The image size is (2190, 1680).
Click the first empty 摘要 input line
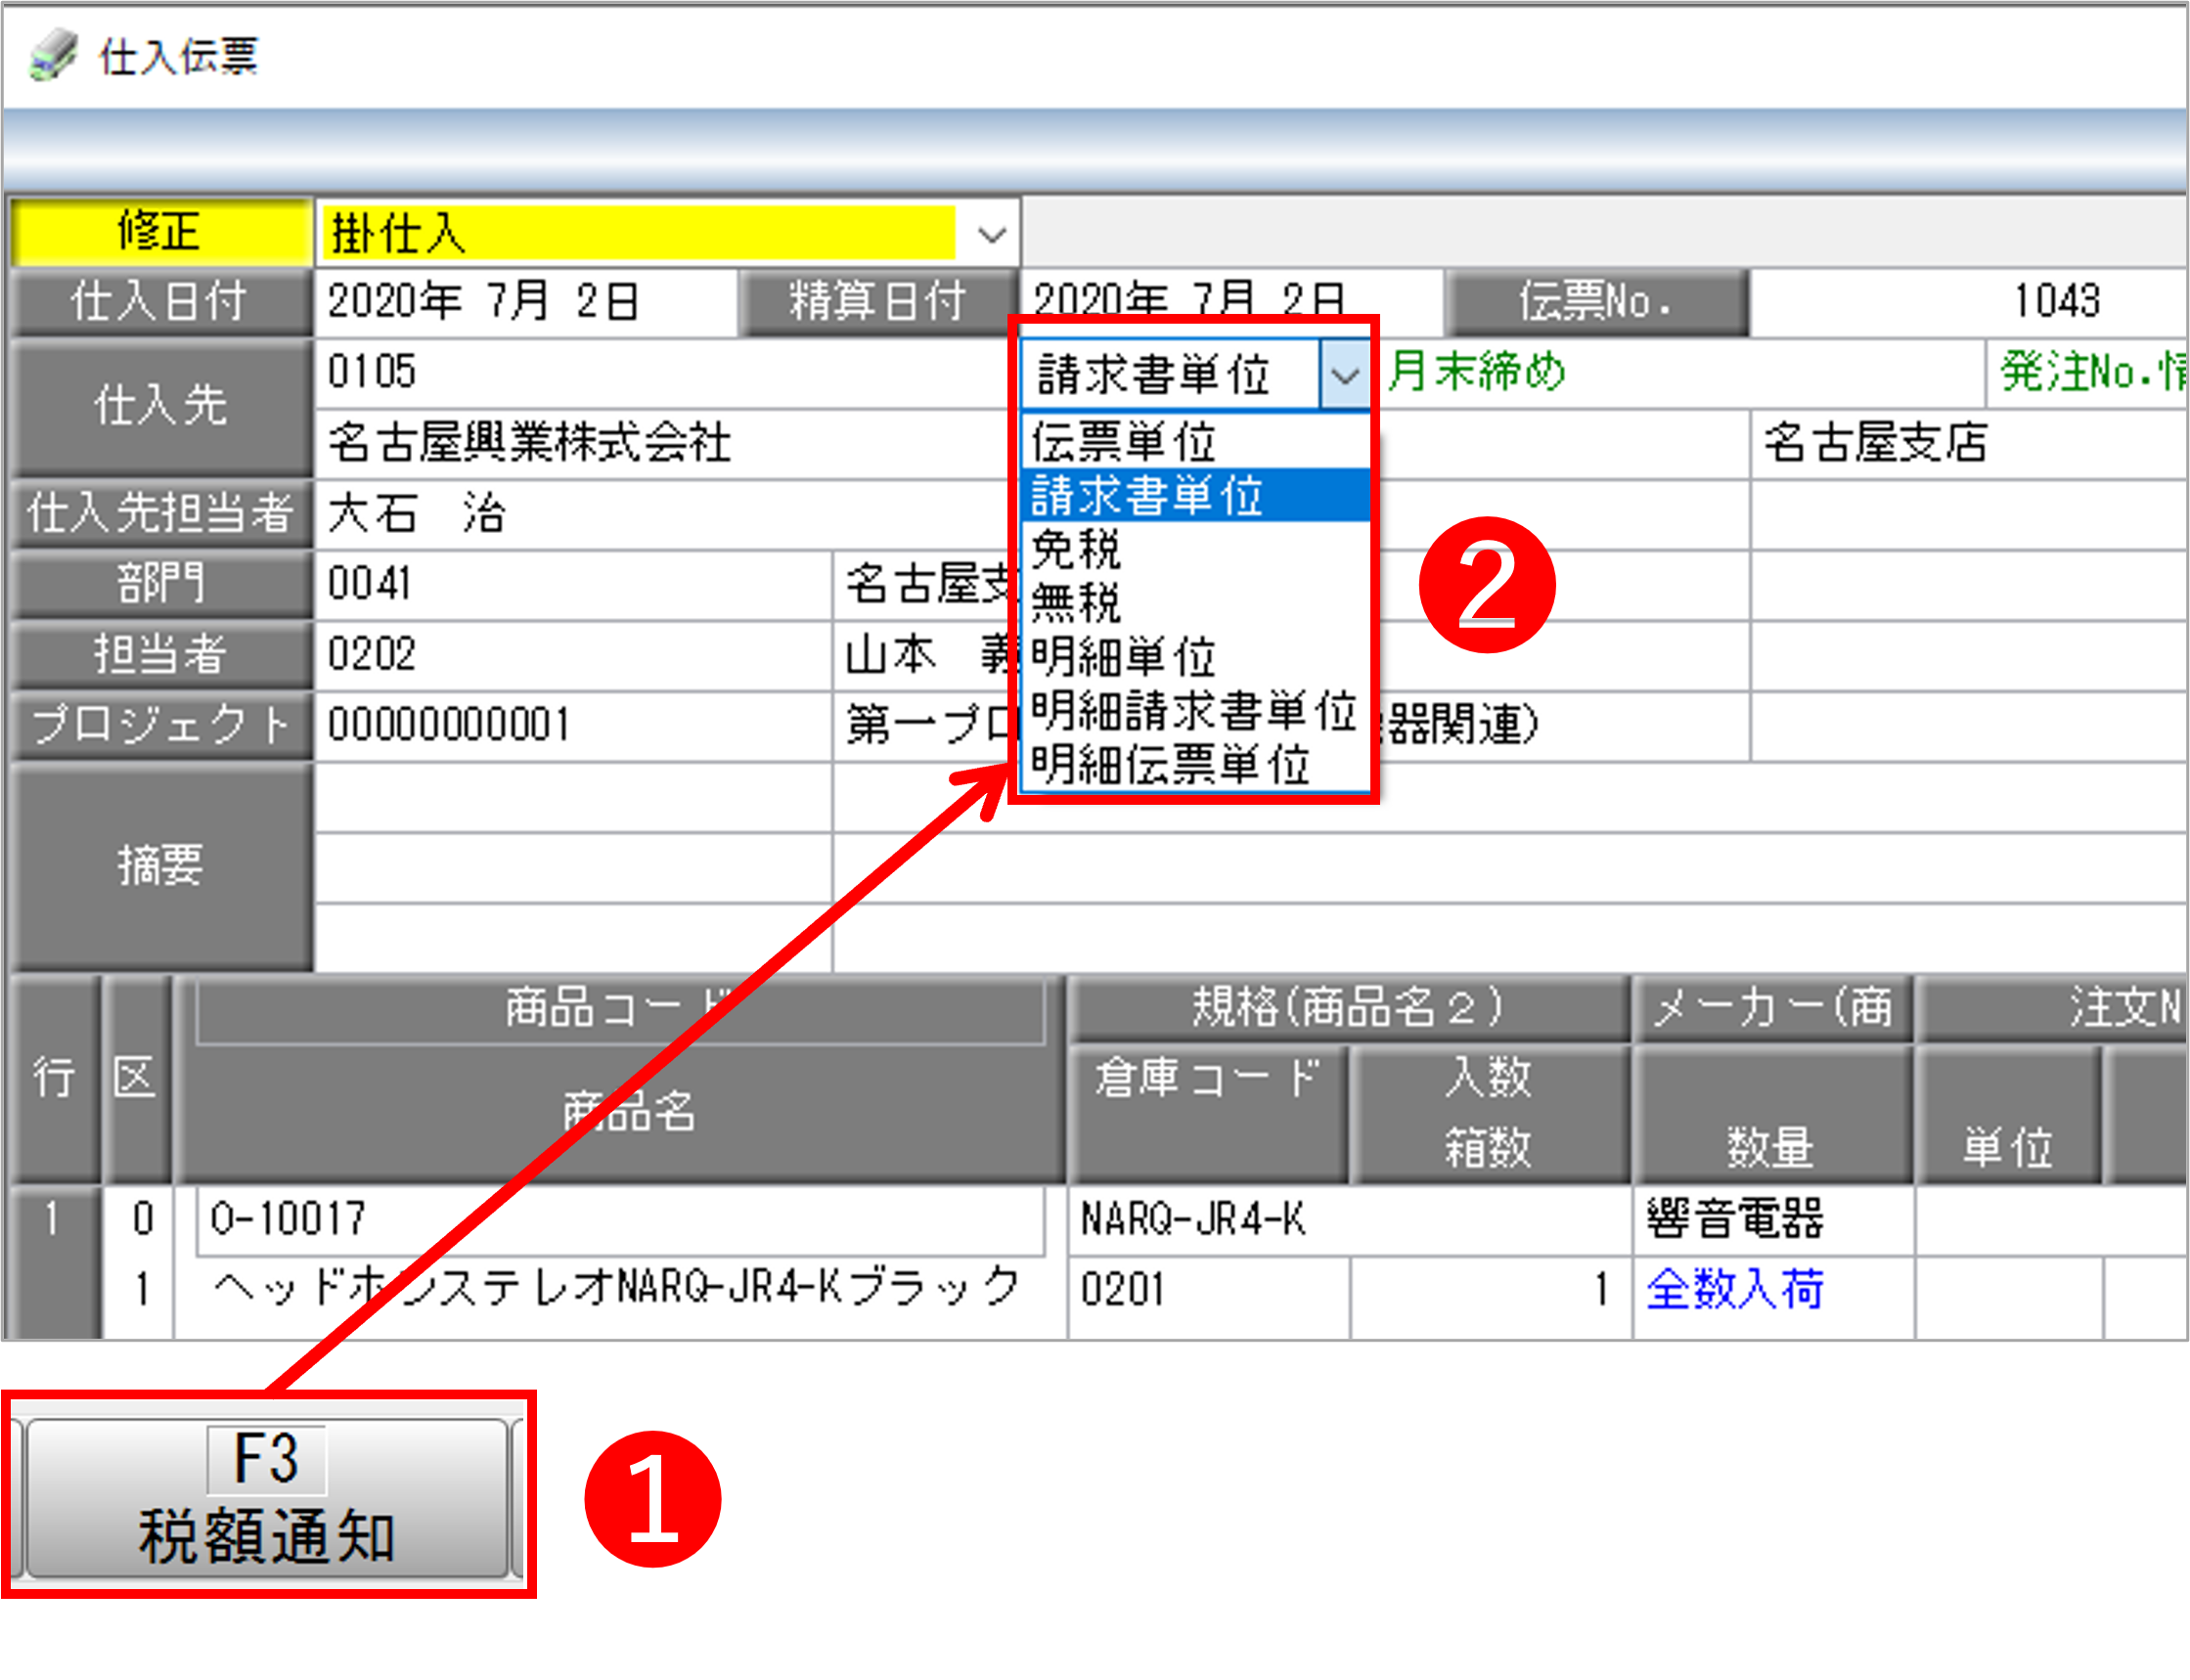[573, 797]
